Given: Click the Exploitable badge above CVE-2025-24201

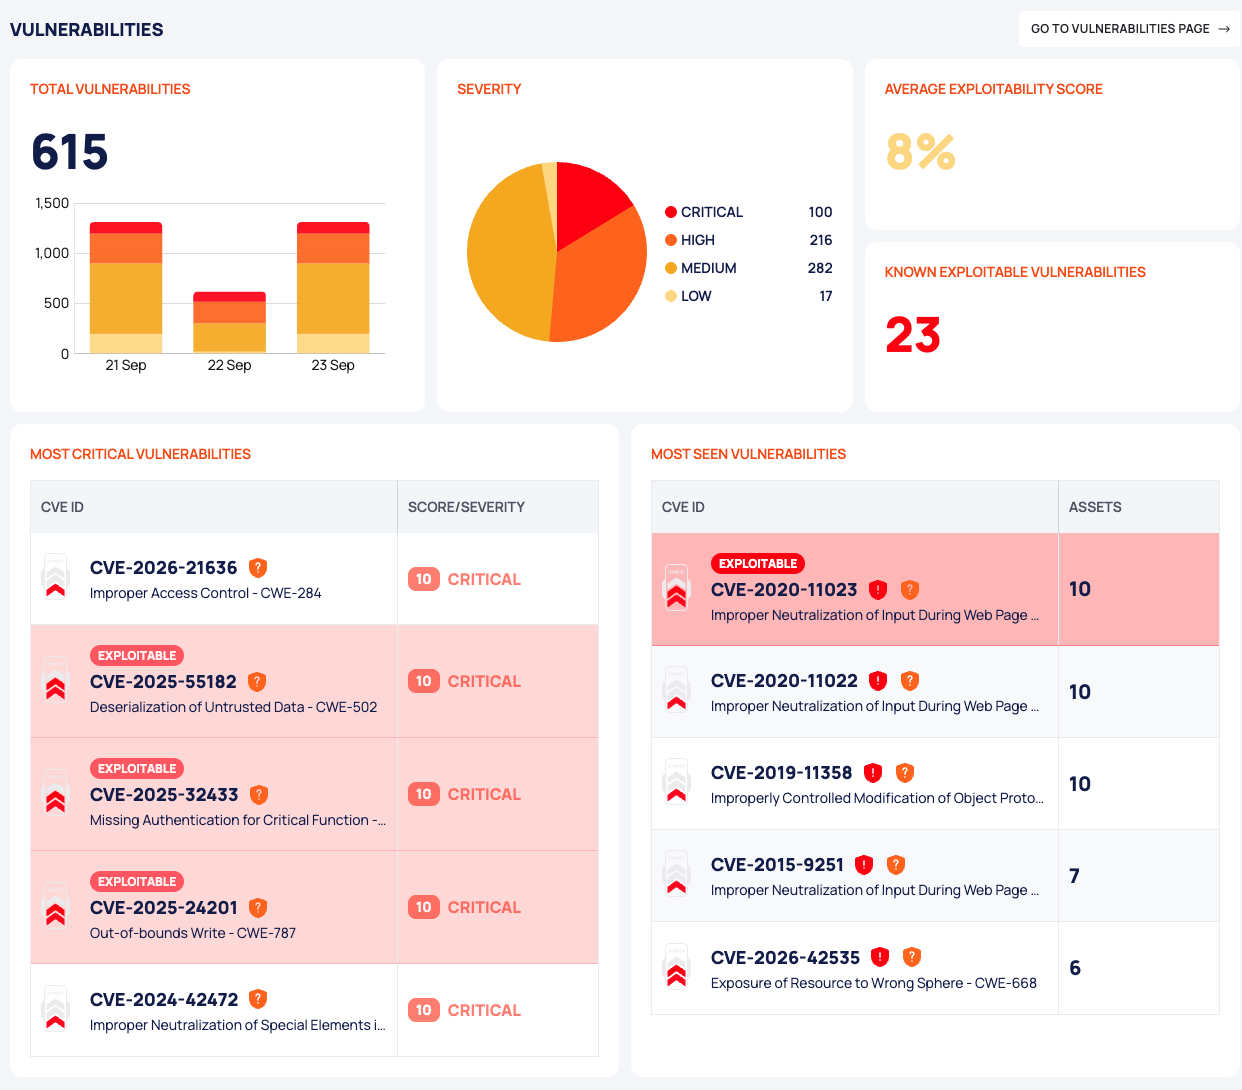Looking at the screenshot, I should coord(137,882).
